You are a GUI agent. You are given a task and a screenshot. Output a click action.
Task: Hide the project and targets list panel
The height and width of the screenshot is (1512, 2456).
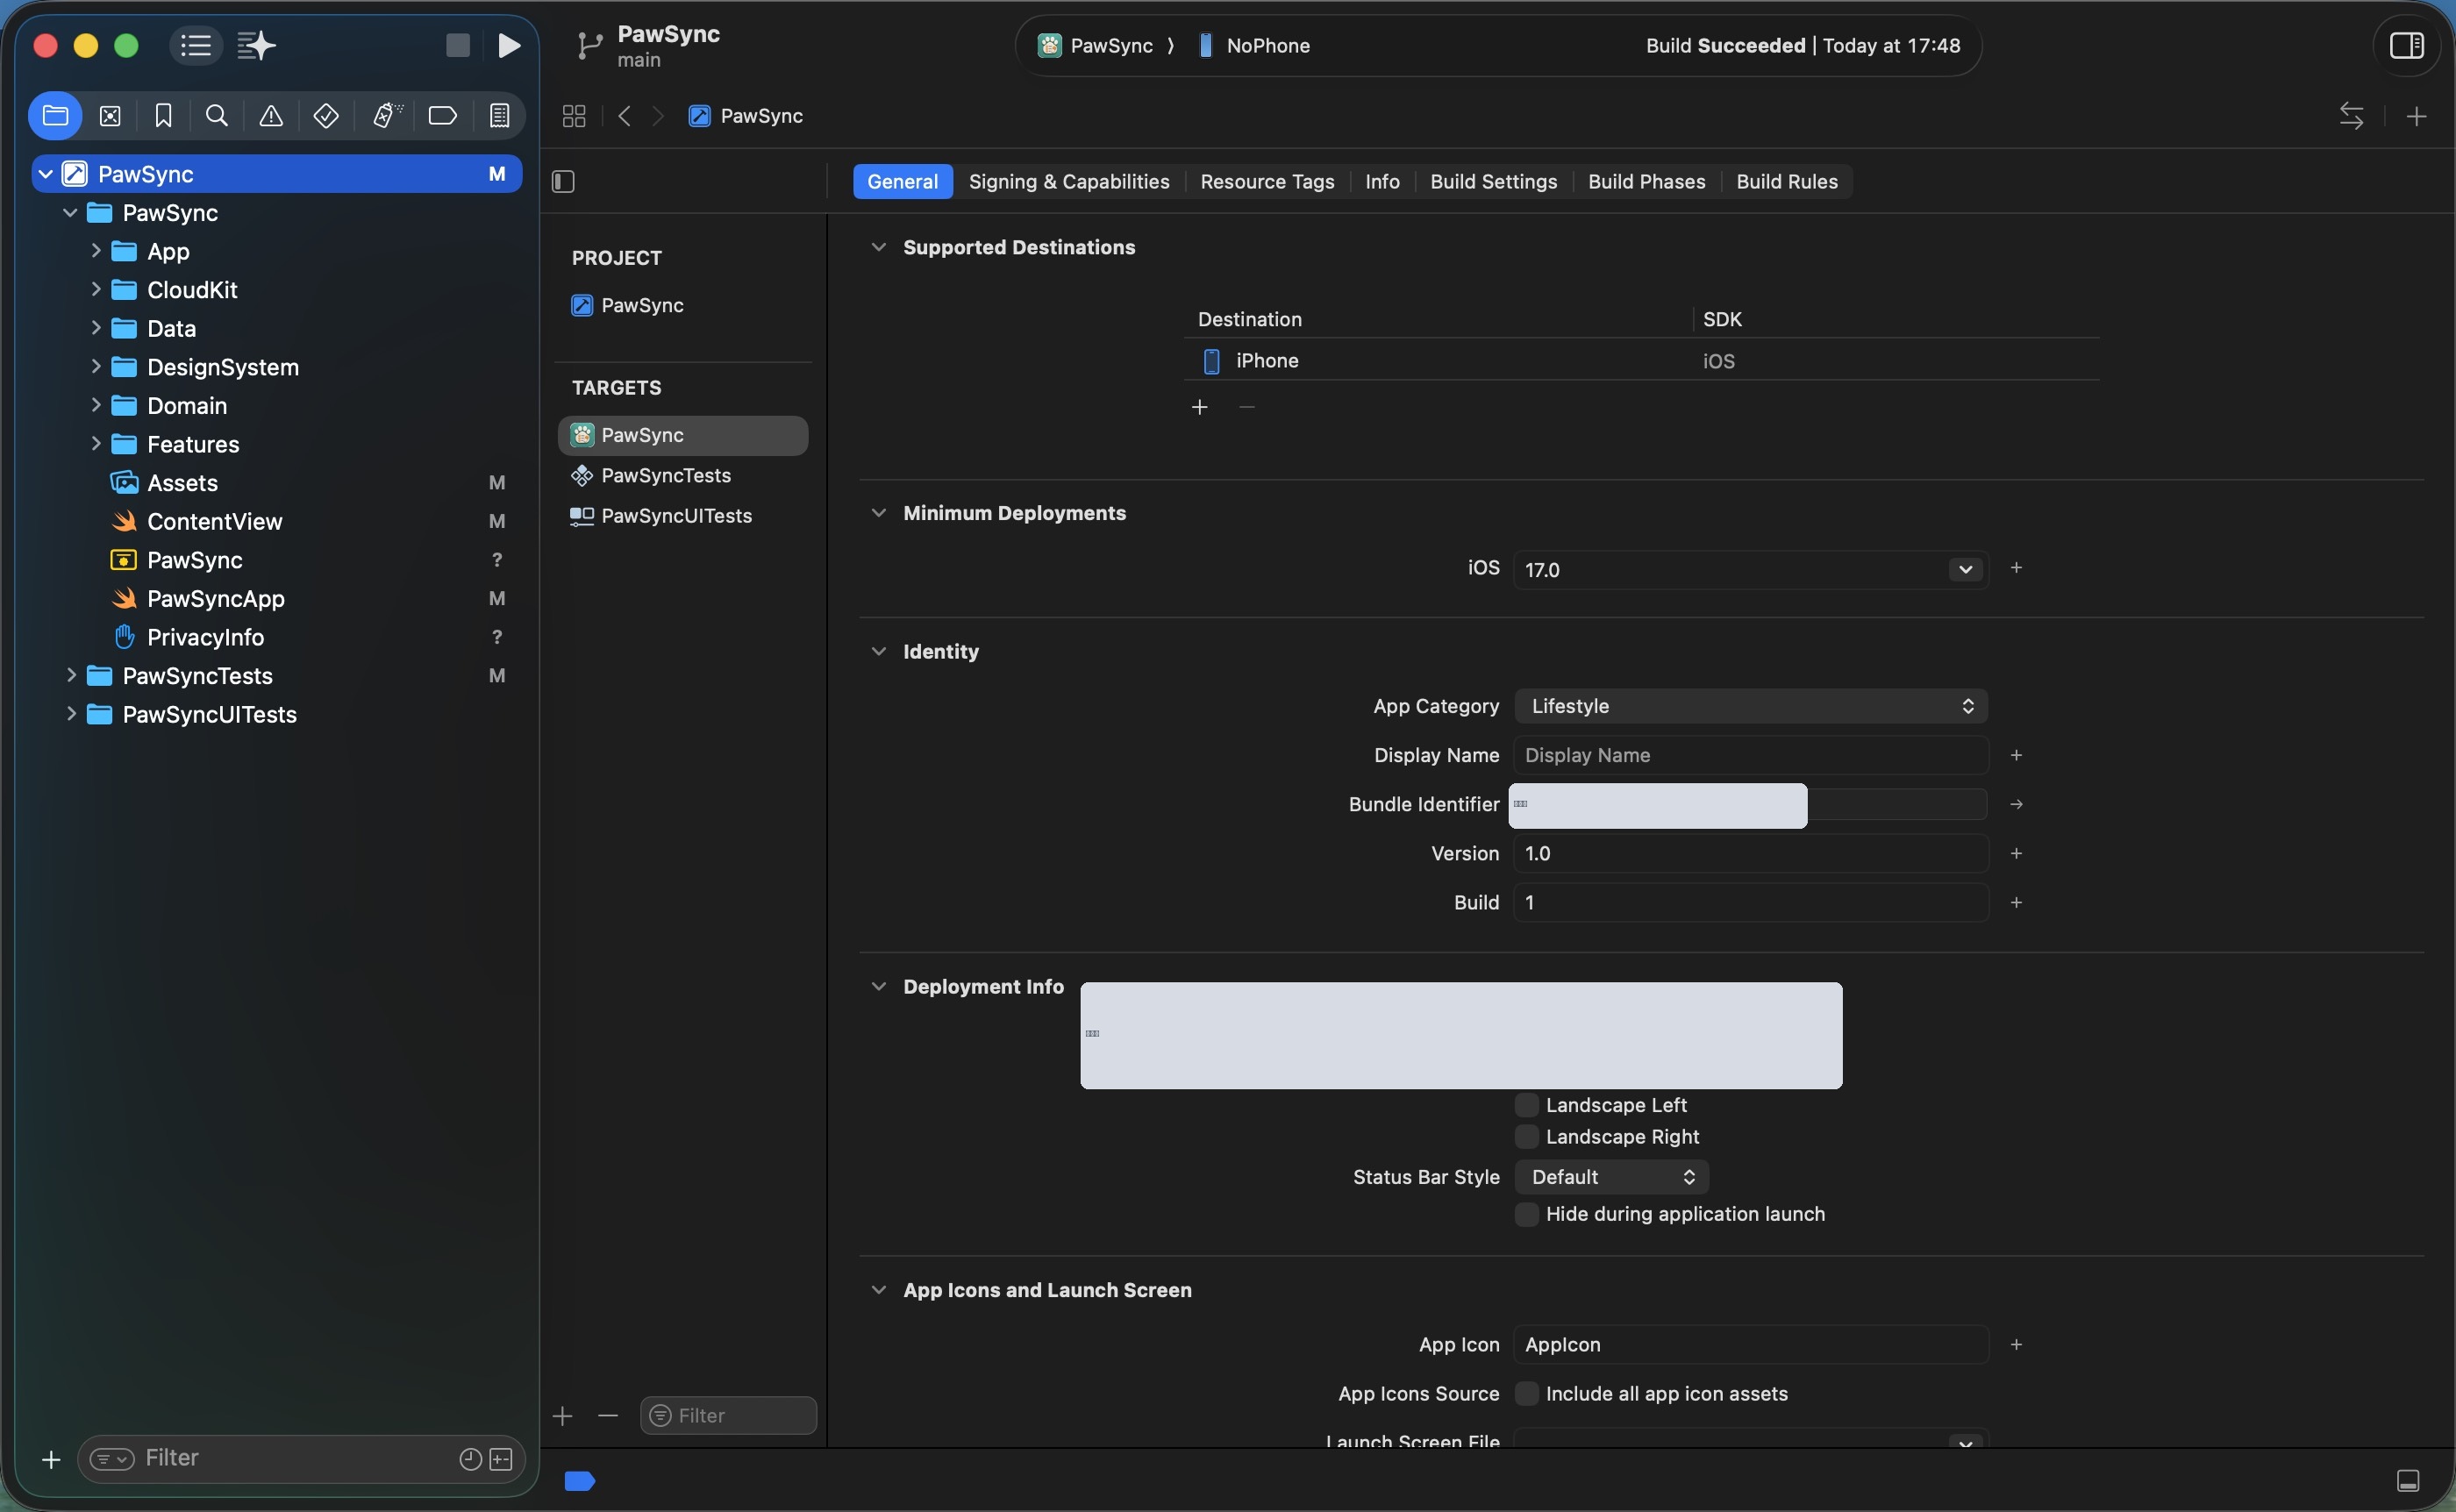pos(563,181)
